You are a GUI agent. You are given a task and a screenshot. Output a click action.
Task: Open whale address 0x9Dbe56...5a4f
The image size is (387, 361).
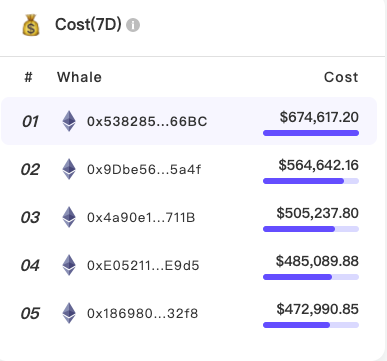(x=144, y=170)
